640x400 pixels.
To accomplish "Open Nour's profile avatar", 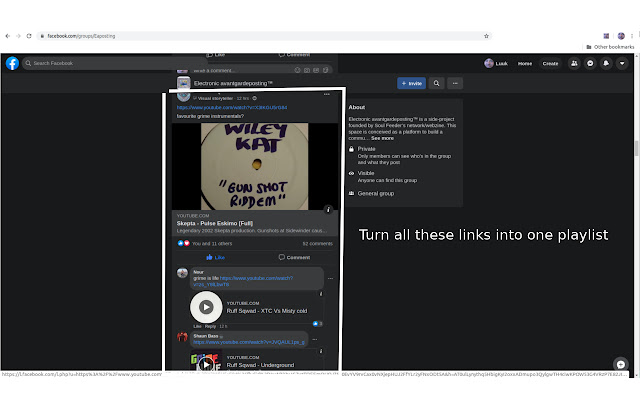I will click(x=182, y=273).
